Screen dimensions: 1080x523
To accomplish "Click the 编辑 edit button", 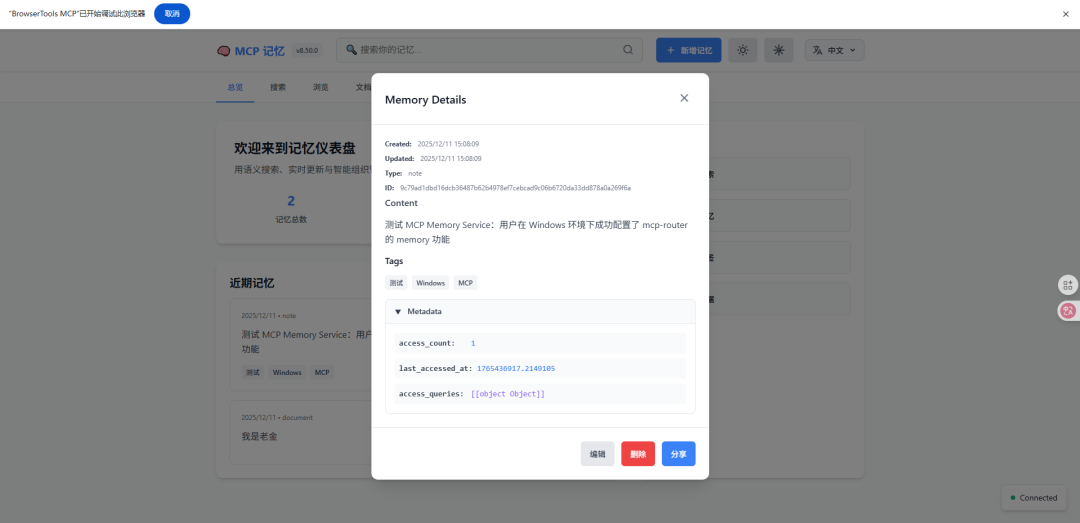I will point(598,454).
